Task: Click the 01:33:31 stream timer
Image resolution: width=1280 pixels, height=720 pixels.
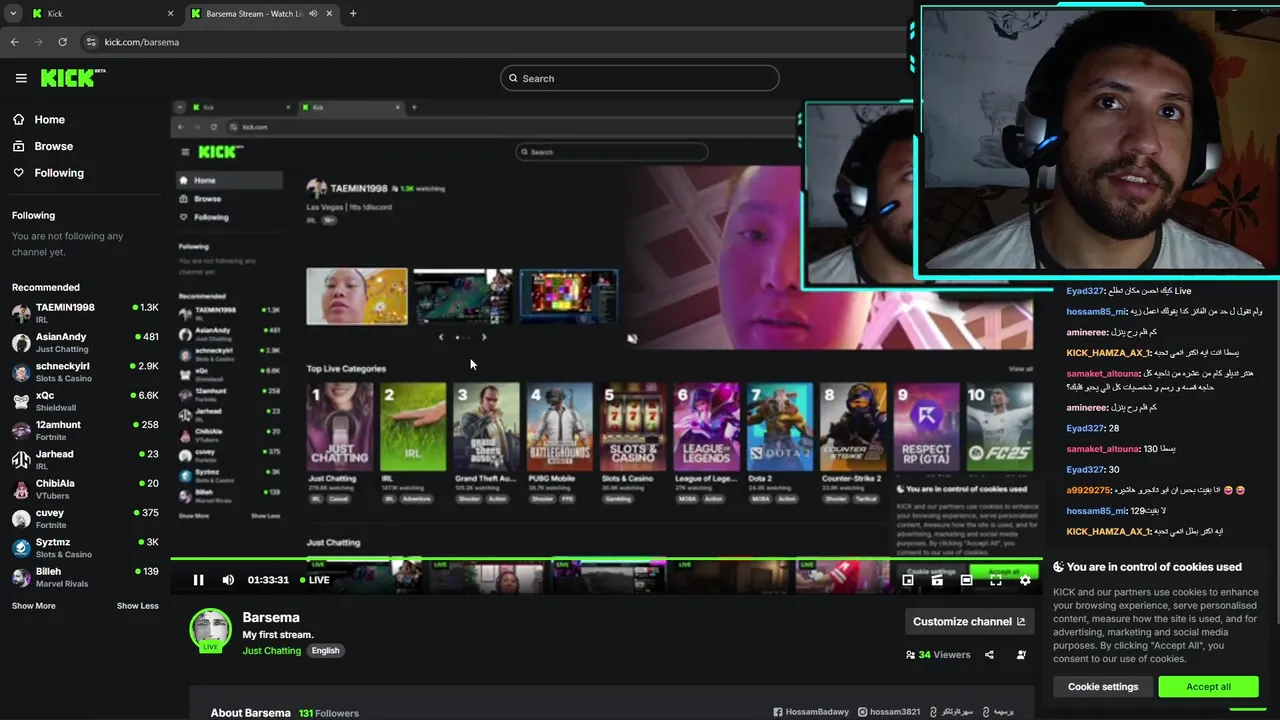Action: (x=268, y=580)
